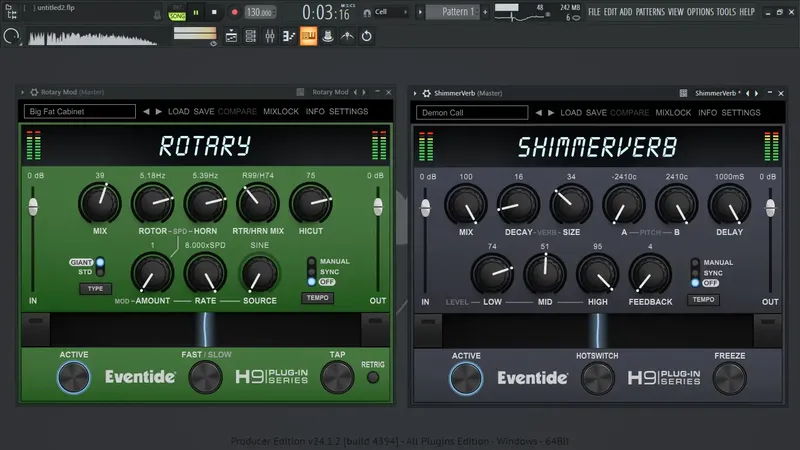The width and height of the screenshot is (800, 450).
Task: Select previous preset in the Rotary plugin
Action: (x=146, y=111)
